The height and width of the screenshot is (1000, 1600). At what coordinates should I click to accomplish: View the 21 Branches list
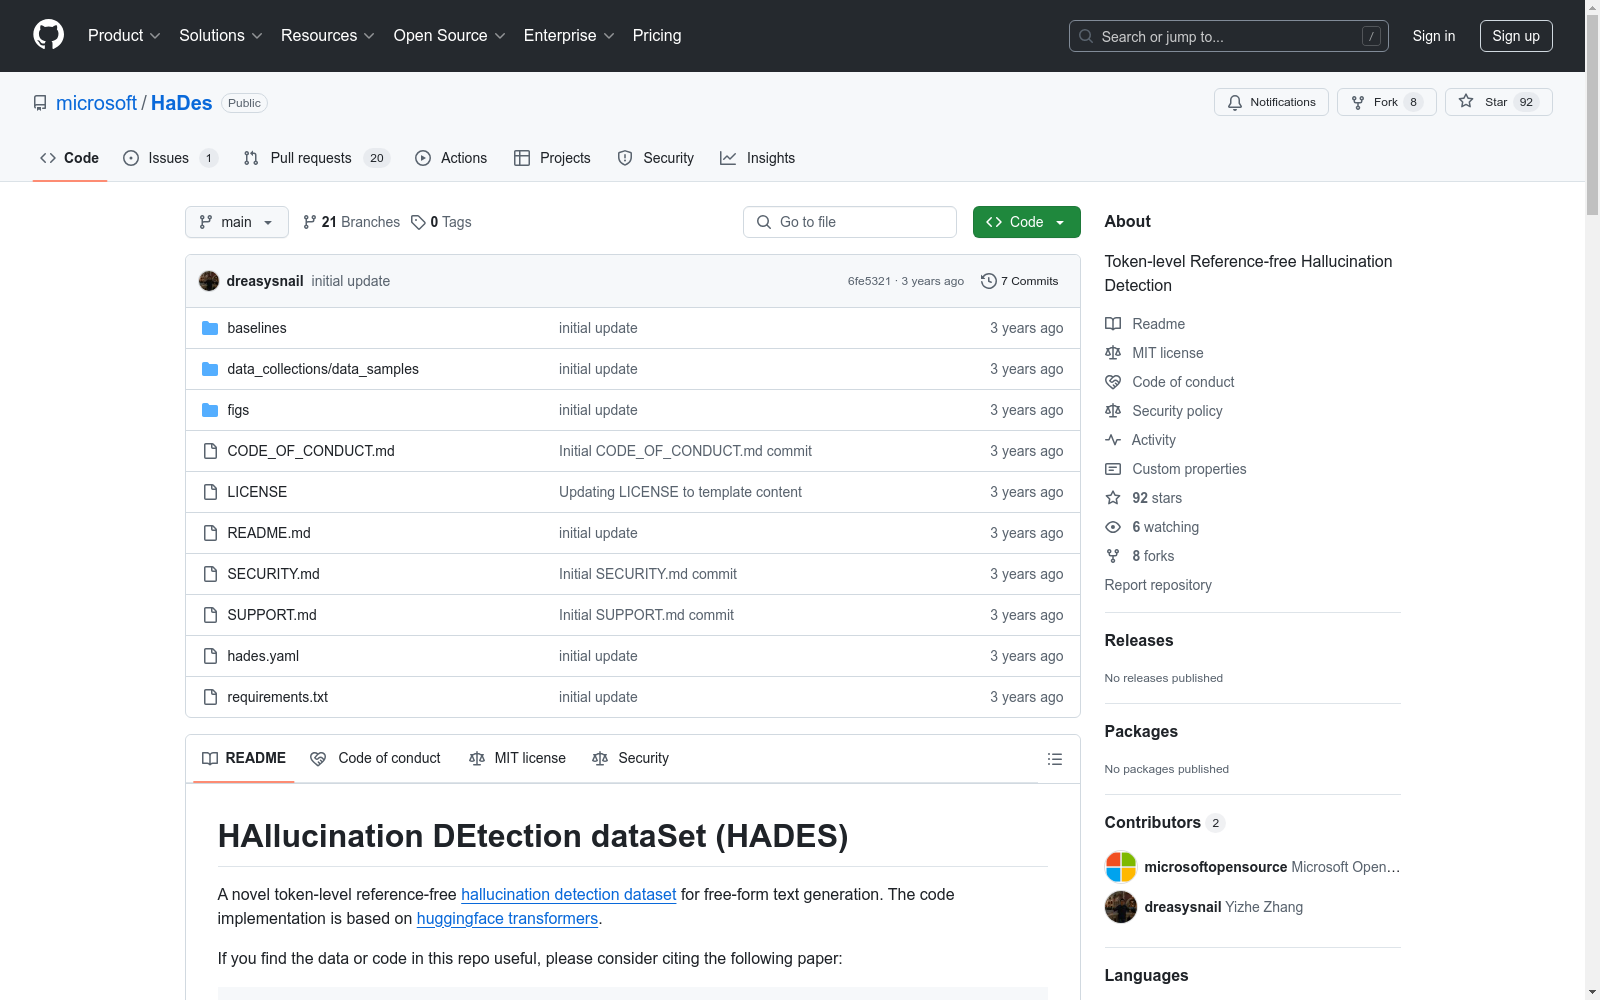[x=351, y=222]
